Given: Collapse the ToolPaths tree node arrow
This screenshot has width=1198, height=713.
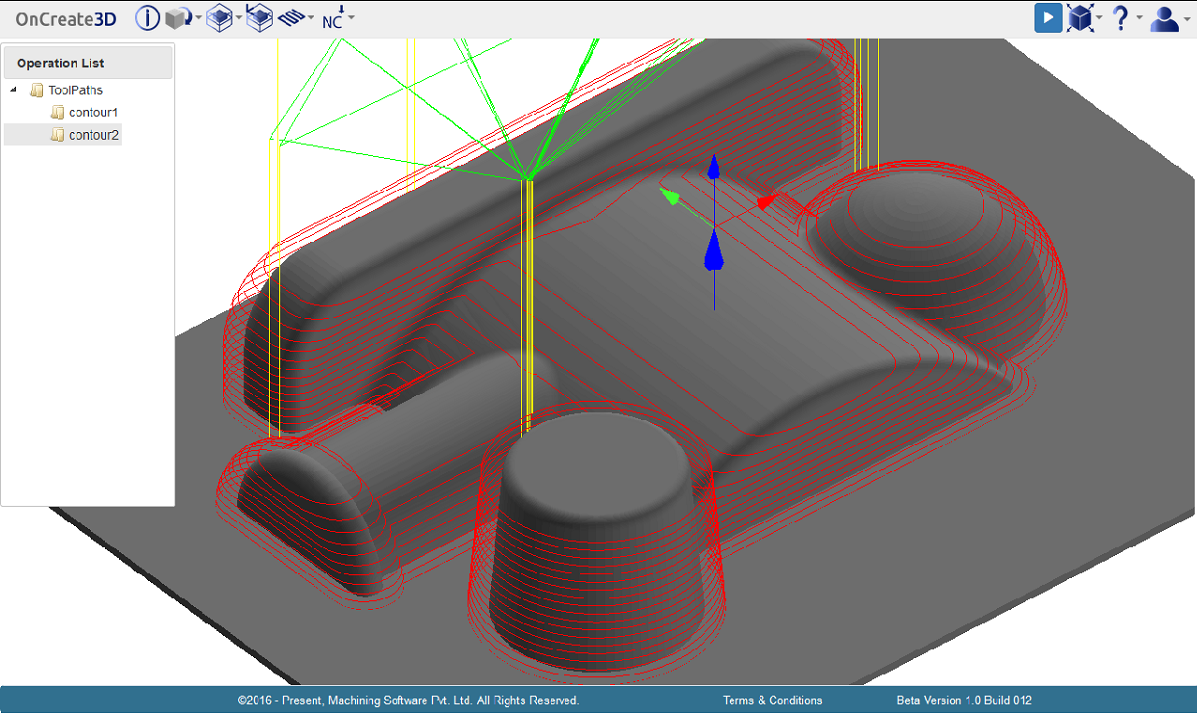Looking at the screenshot, I should tap(15, 90).
